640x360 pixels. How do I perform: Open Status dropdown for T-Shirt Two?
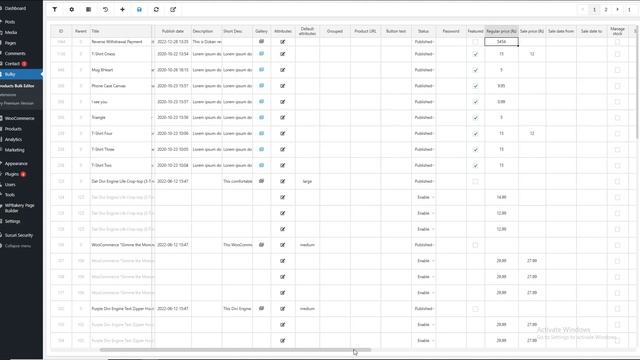point(424,165)
